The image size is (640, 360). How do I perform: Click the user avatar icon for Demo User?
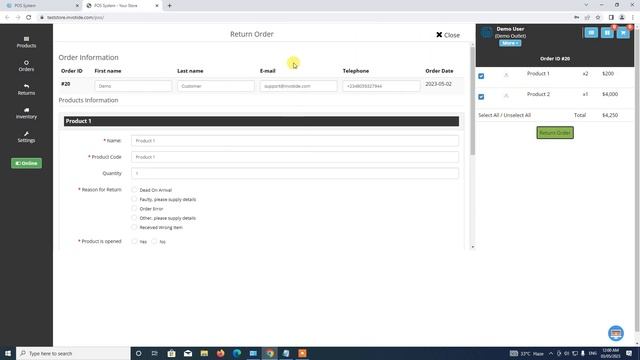486,33
